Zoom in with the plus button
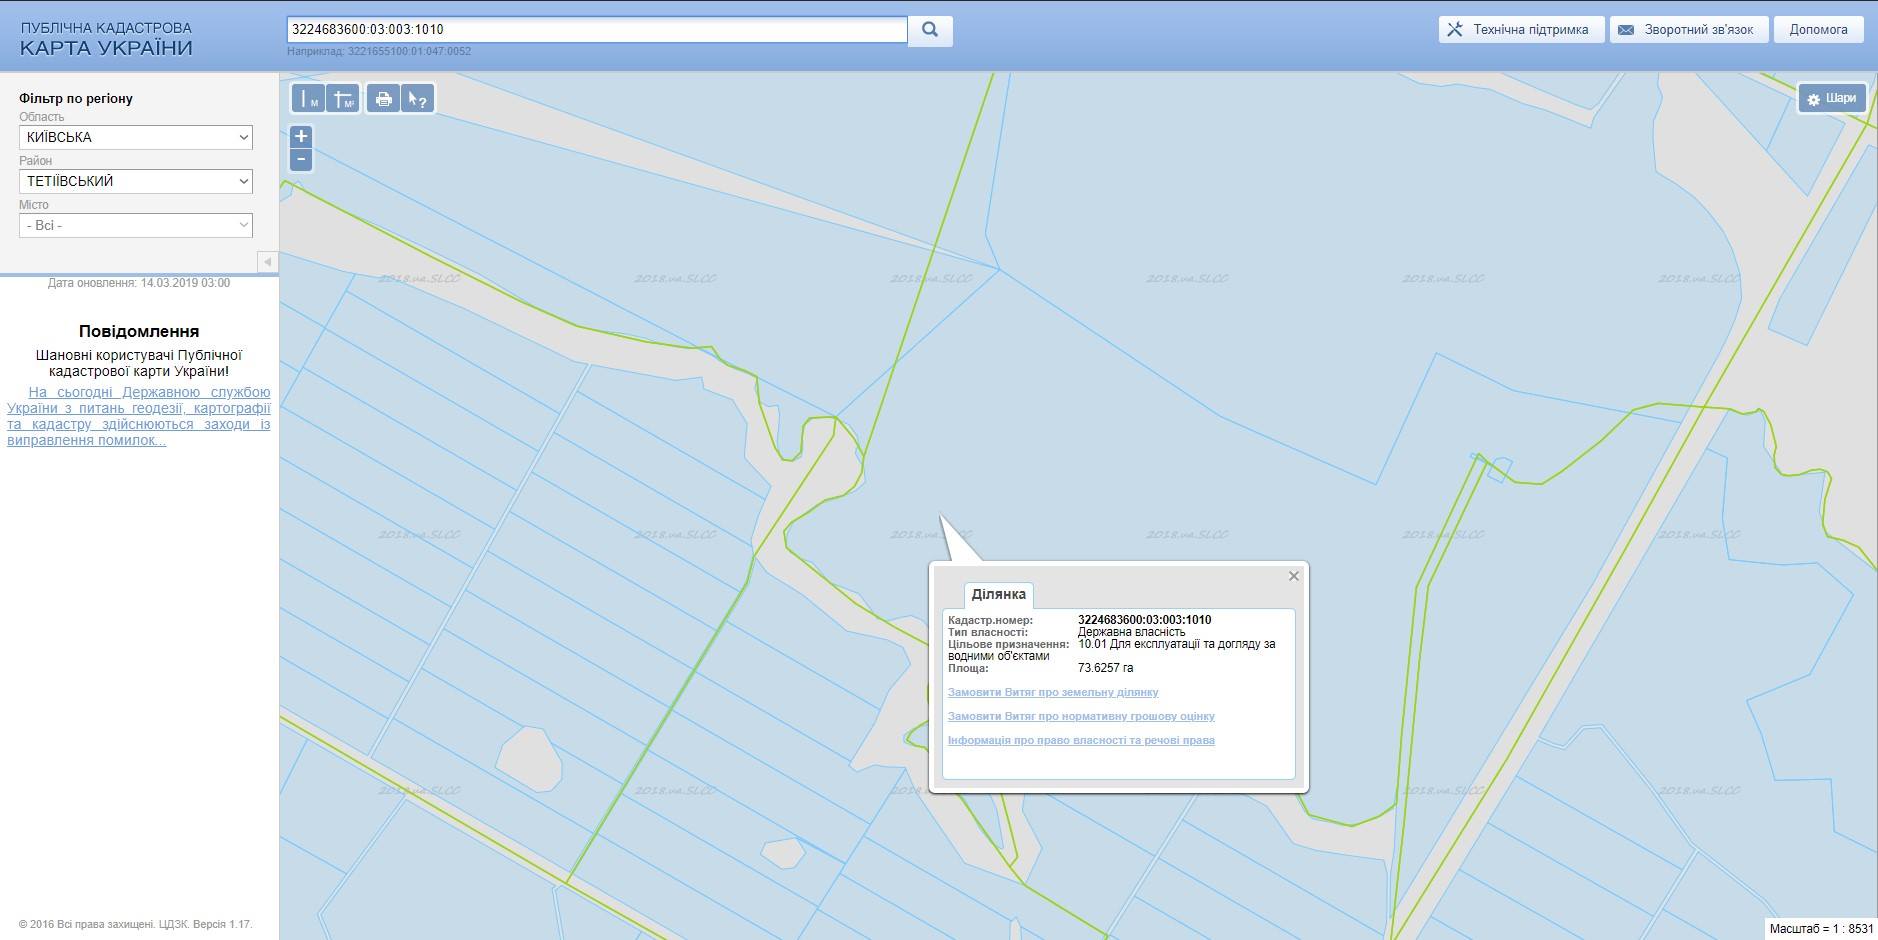This screenshot has width=1878, height=940. click(x=301, y=136)
